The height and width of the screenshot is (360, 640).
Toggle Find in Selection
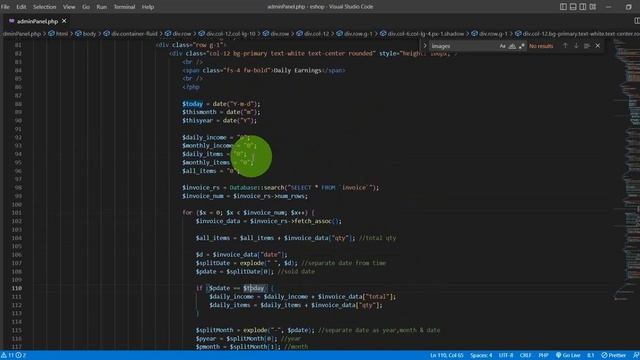click(587, 46)
